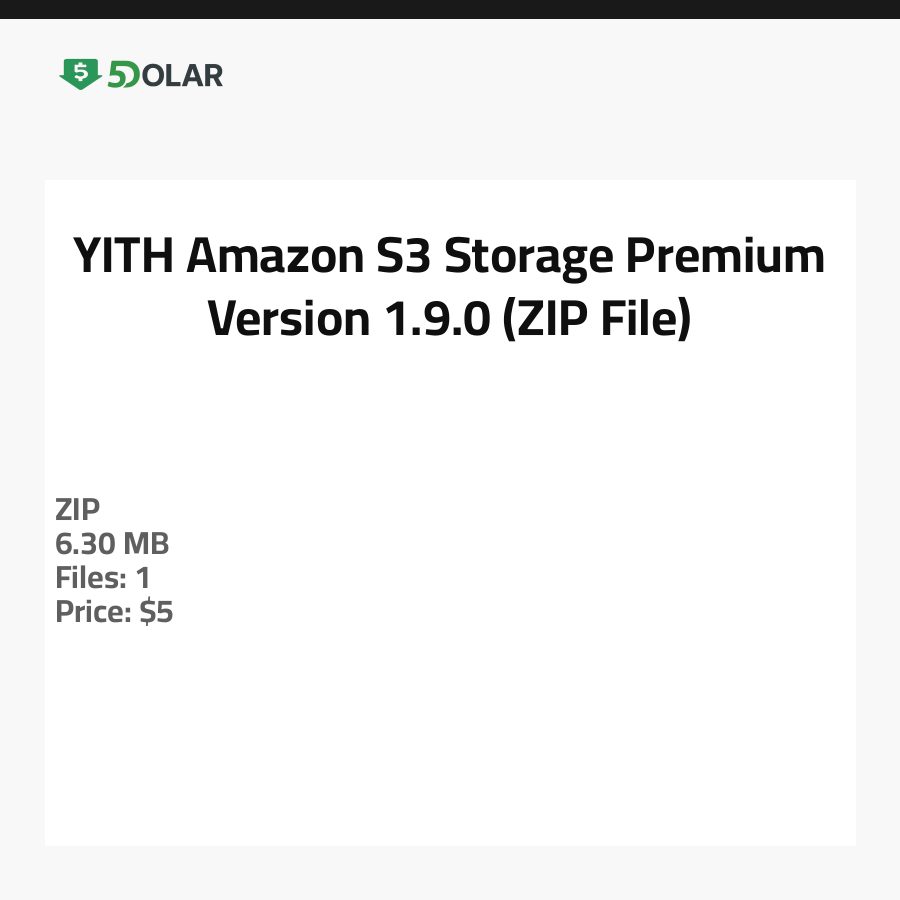Click the Files: 1 count line
The width and height of the screenshot is (900, 900).
pyautogui.click(x=102, y=578)
